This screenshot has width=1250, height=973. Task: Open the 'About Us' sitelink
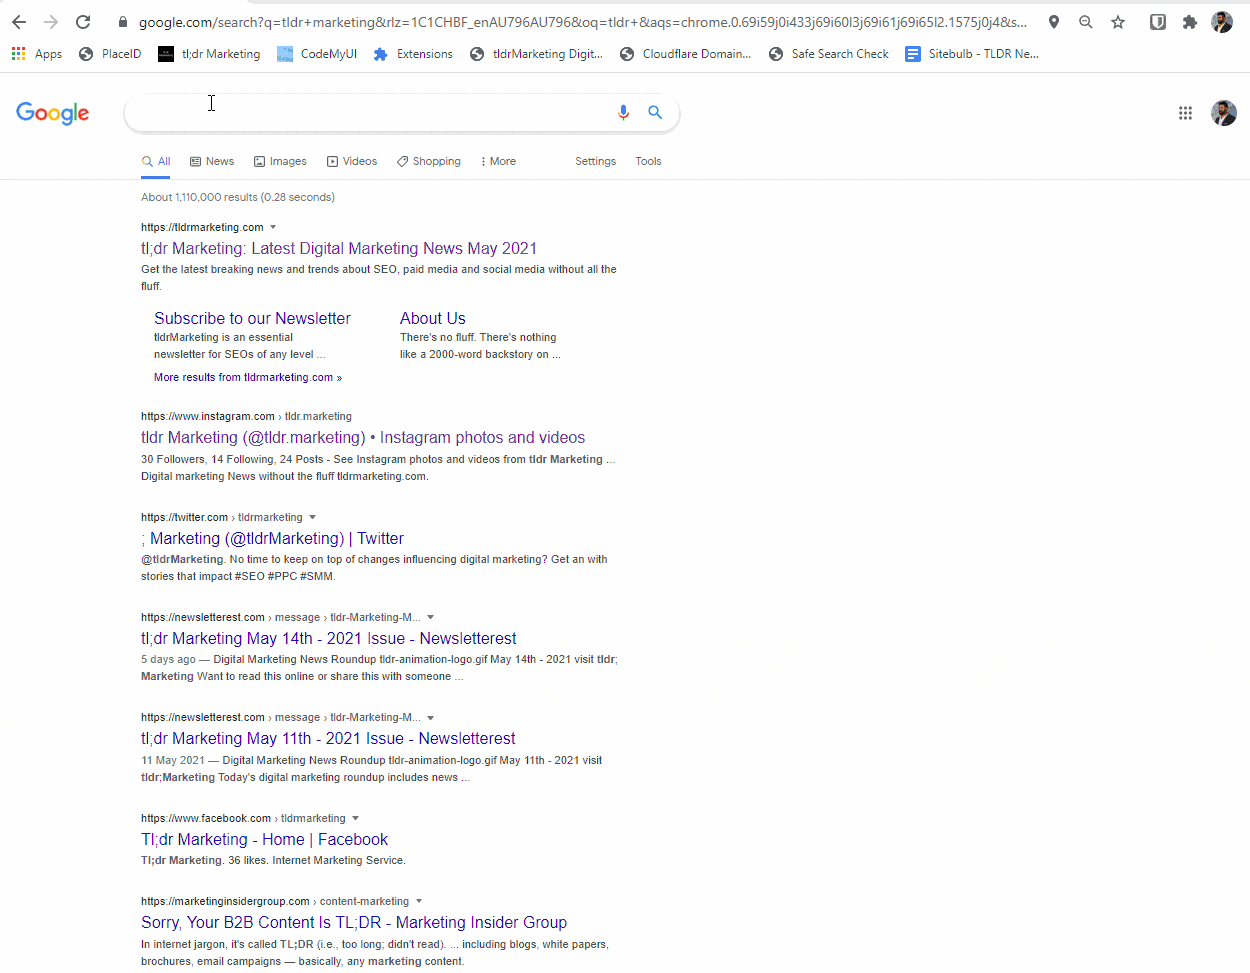pyautogui.click(x=433, y=318)
